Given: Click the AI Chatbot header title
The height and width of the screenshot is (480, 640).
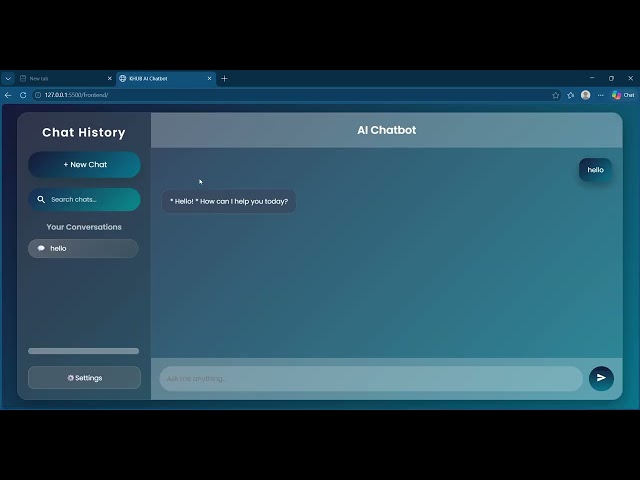Looking at the screenshot, I should 387,130.
